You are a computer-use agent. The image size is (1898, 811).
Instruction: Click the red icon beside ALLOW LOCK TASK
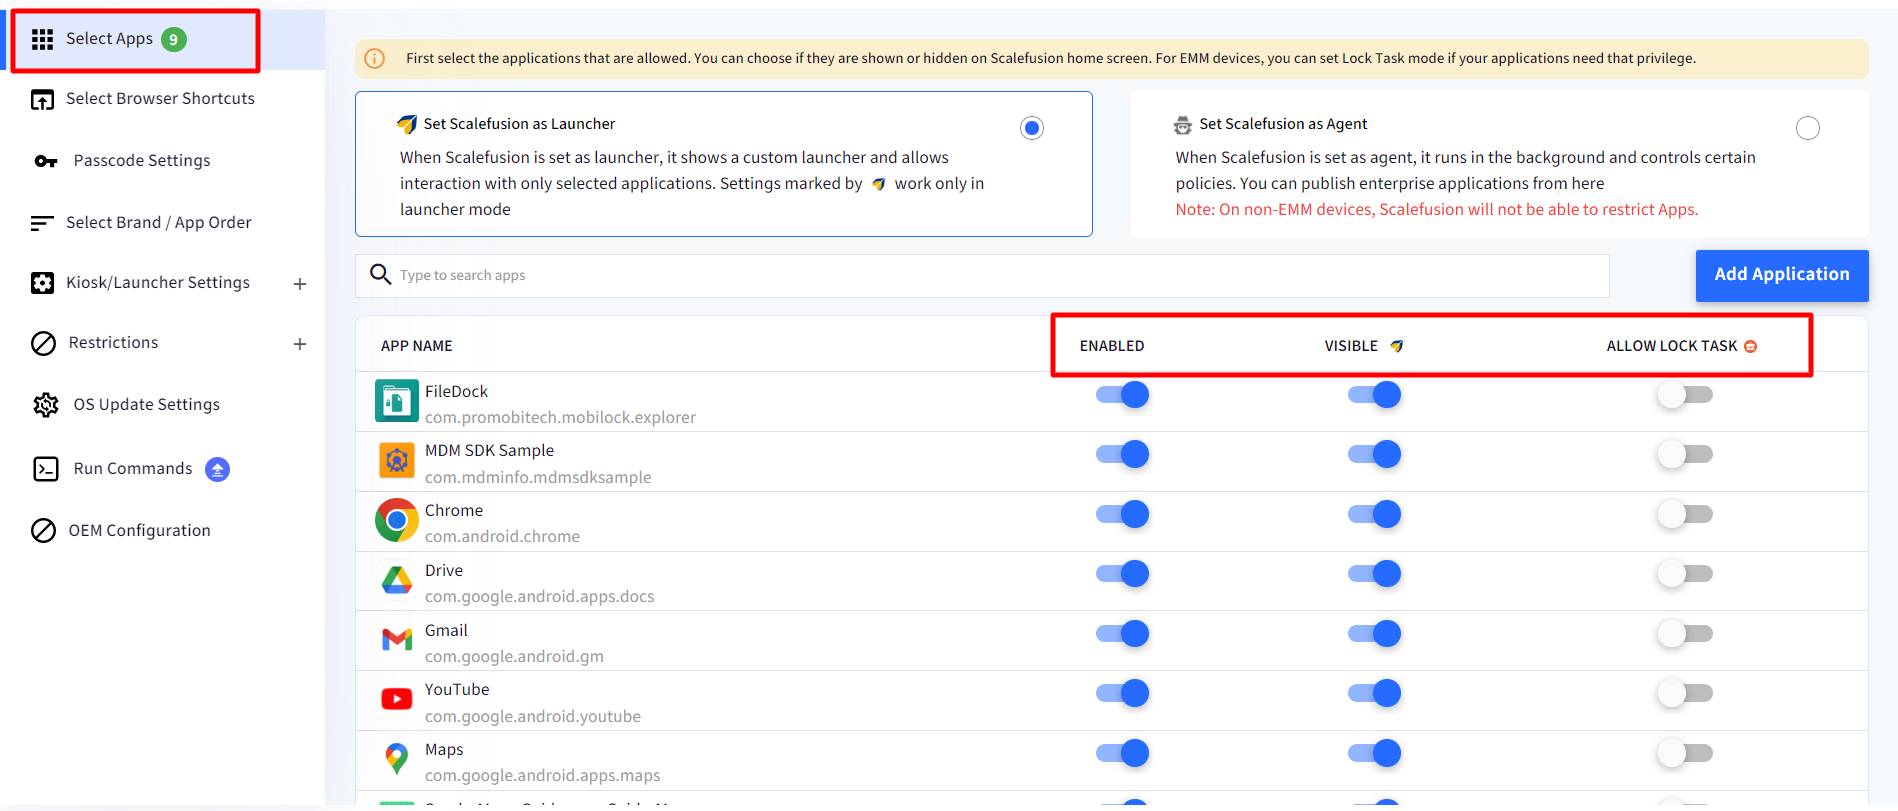1750,346
